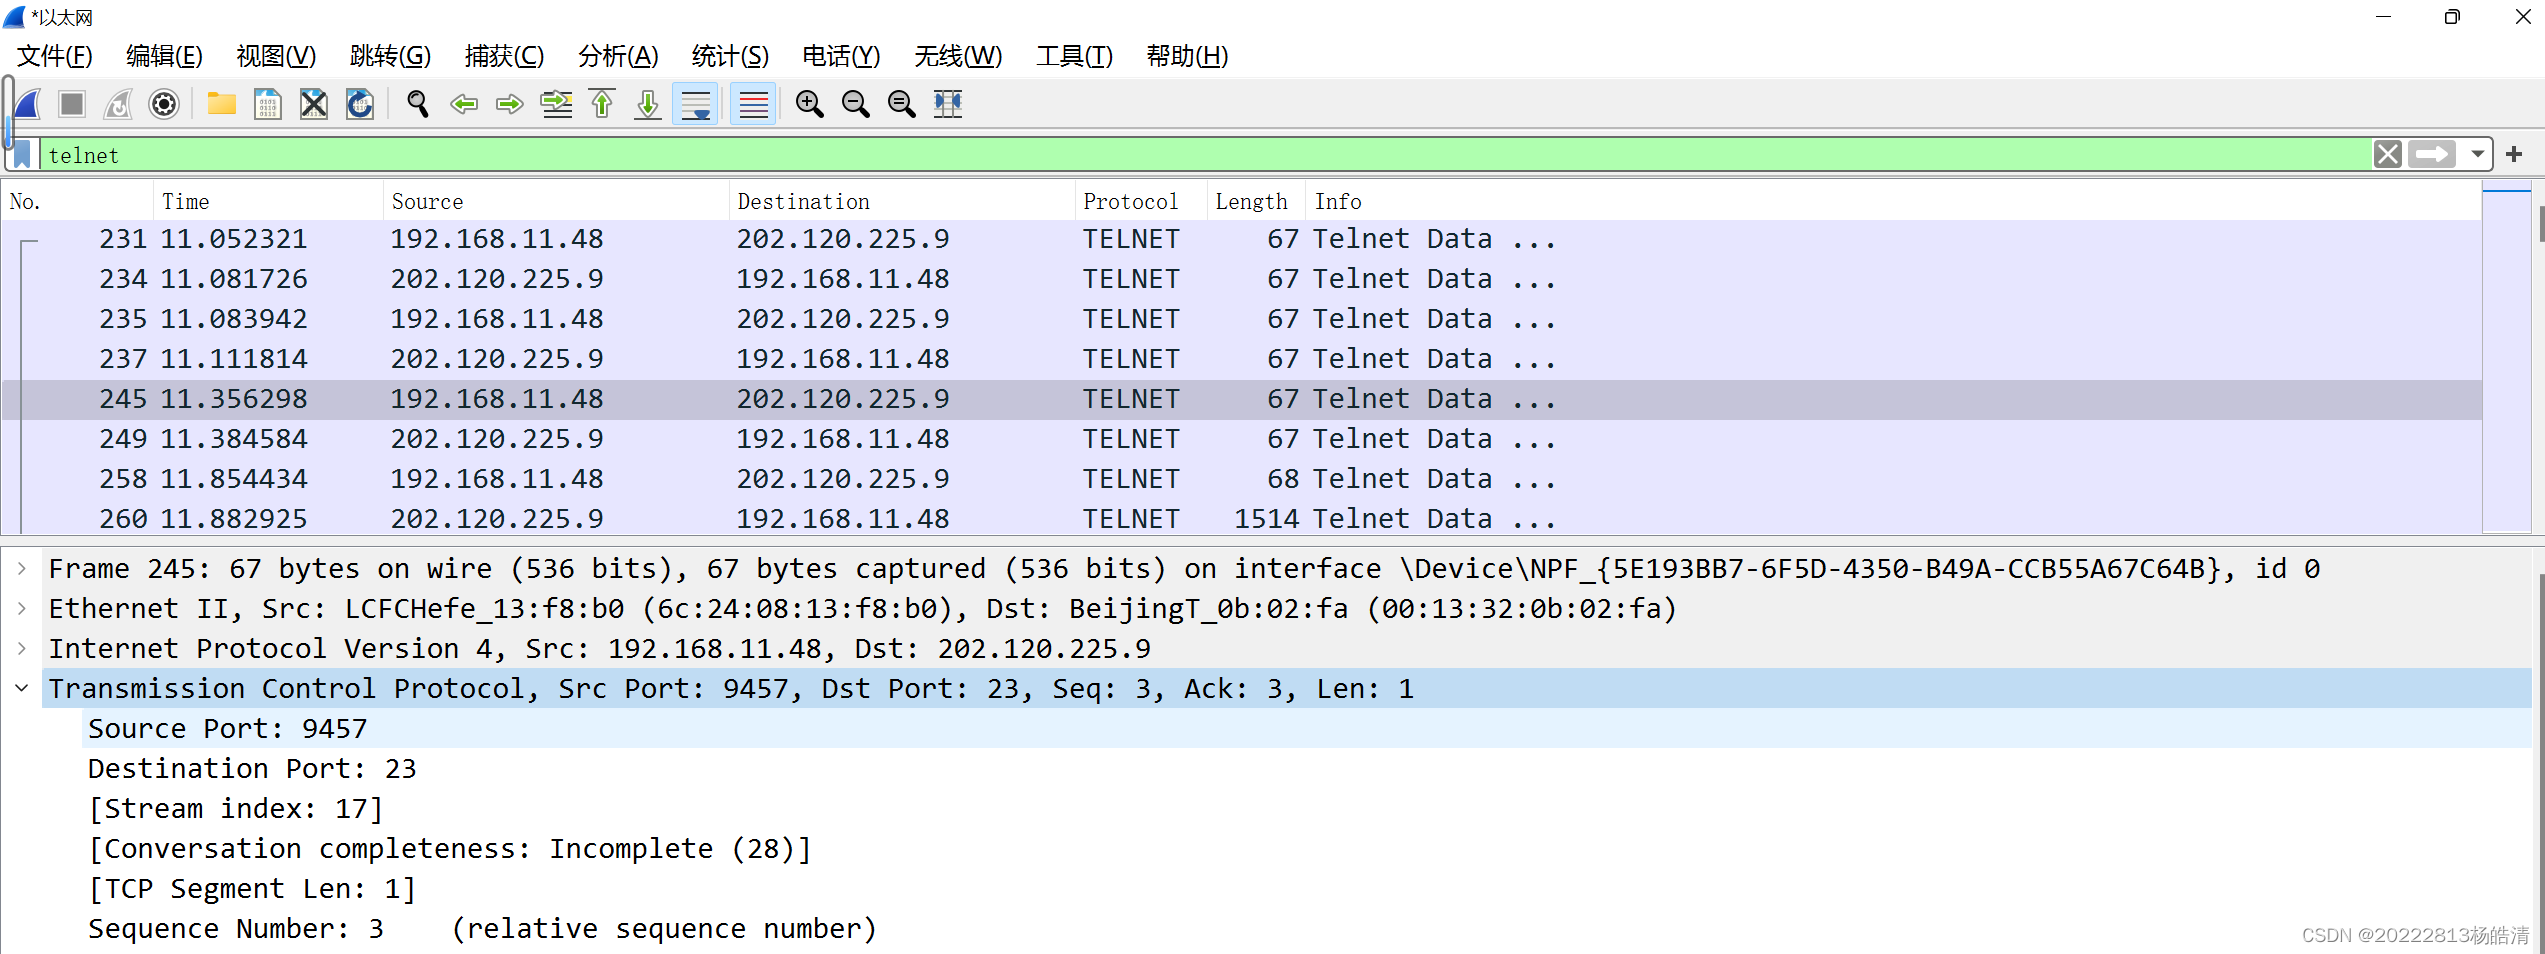Toggle packet list colorization
Screen dimensions: 2545x954
tap(753, 104)
